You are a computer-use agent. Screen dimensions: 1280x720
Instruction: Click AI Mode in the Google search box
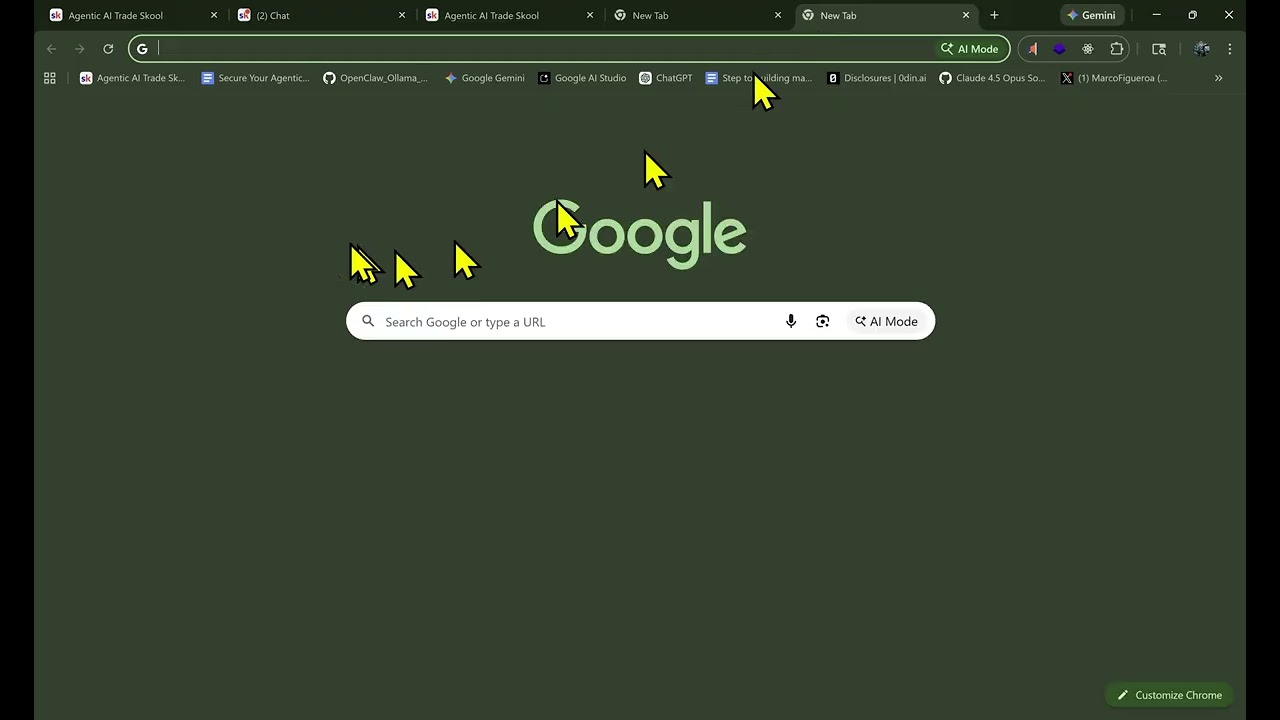coord(886,321)
